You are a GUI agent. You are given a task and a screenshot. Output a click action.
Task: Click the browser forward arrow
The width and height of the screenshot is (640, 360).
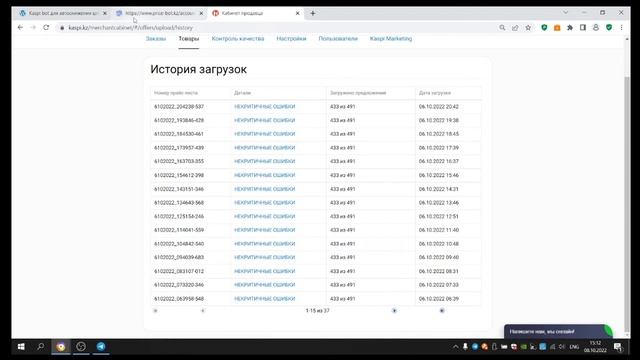(x=33, y=27)
